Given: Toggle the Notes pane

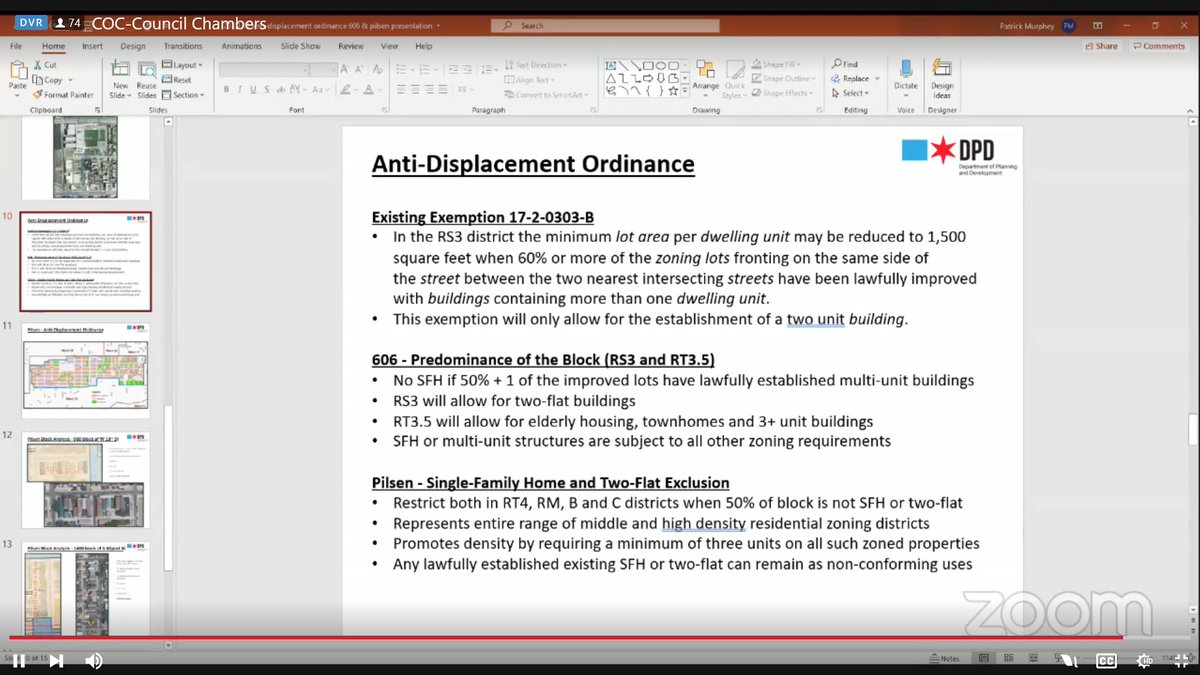Looking at the screenshot, I should tap(944, 658).
